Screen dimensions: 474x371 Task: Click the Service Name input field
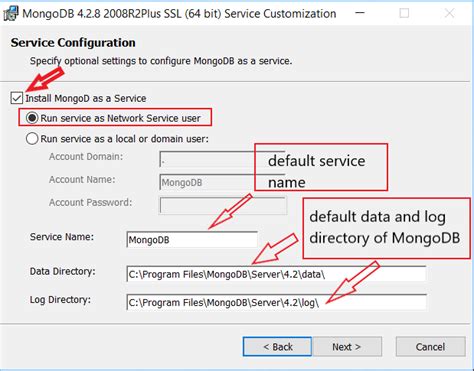pos(192,239)
